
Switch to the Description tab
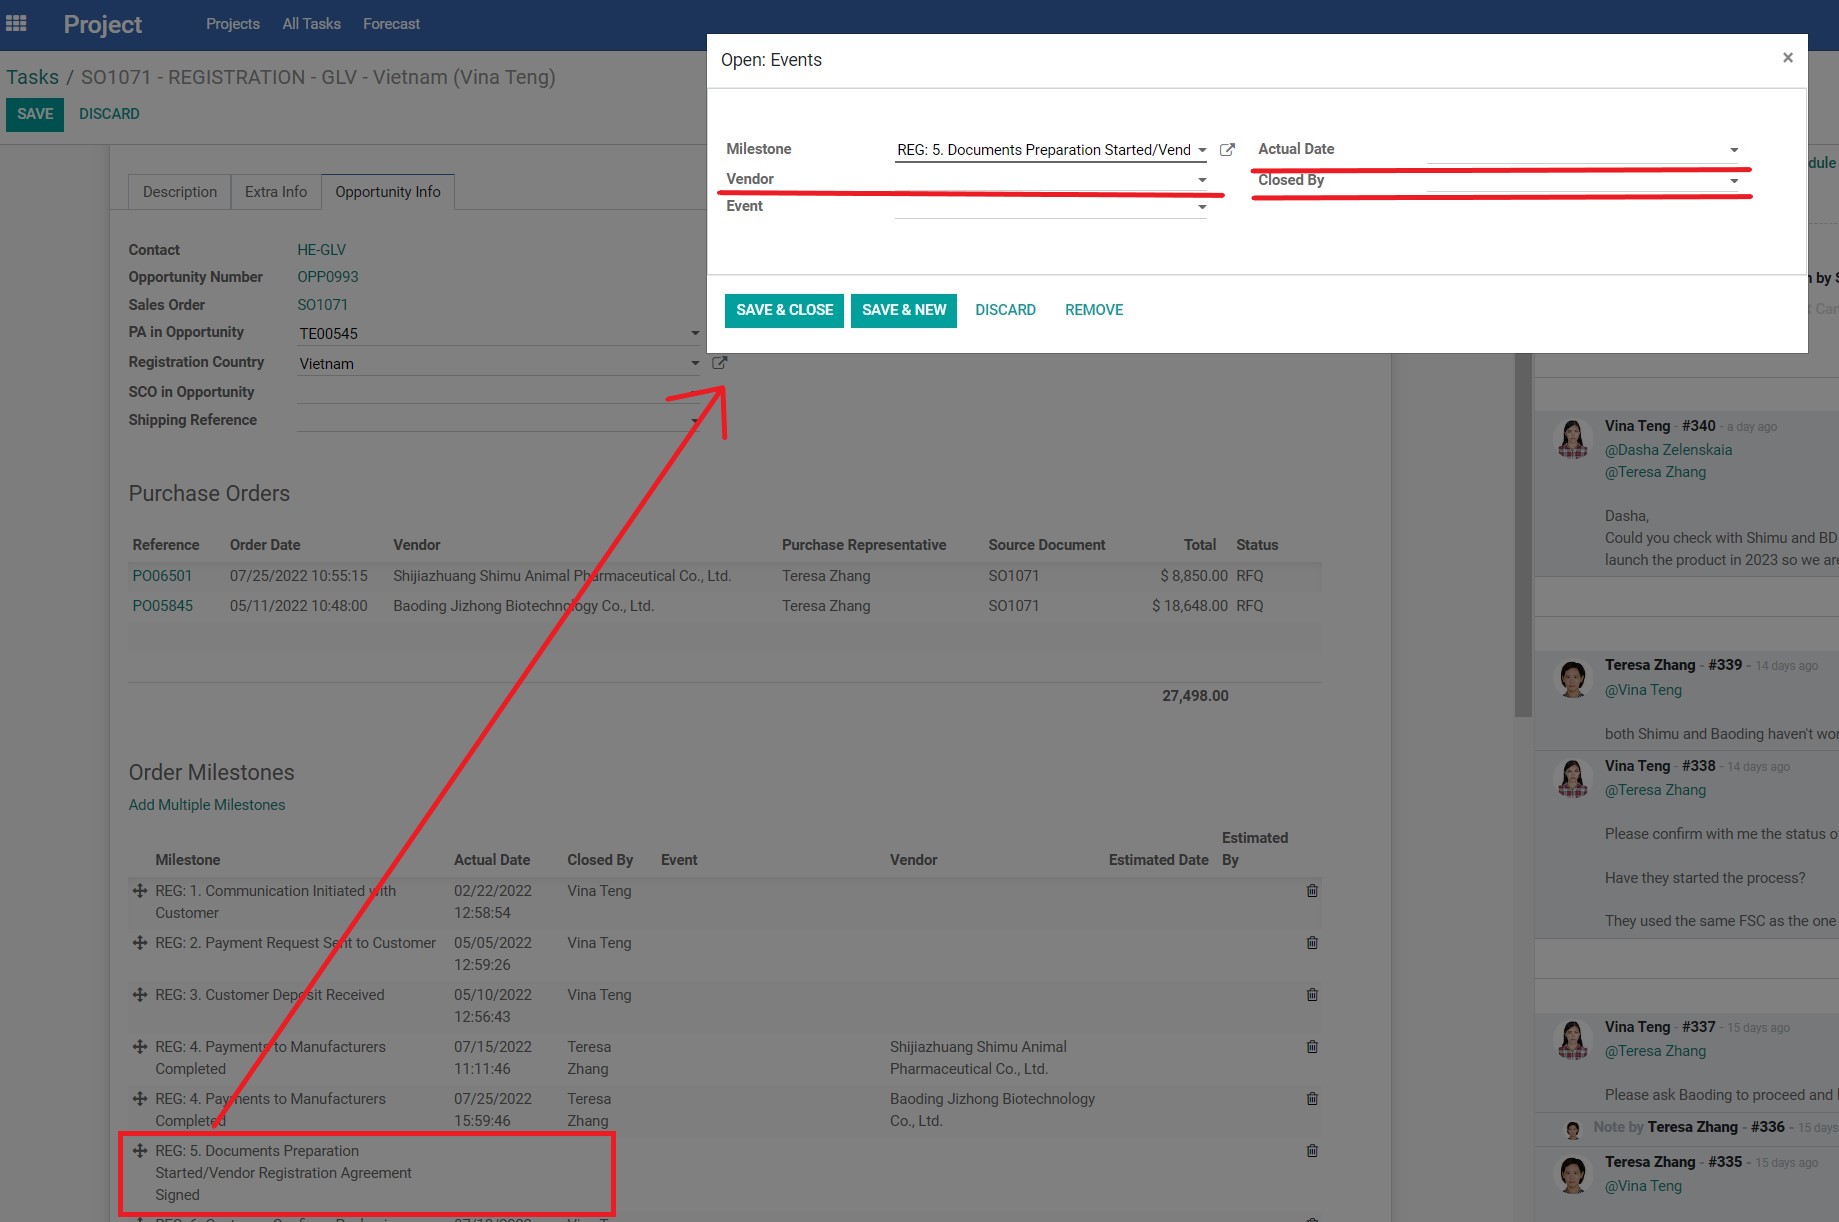click(180, 192)
